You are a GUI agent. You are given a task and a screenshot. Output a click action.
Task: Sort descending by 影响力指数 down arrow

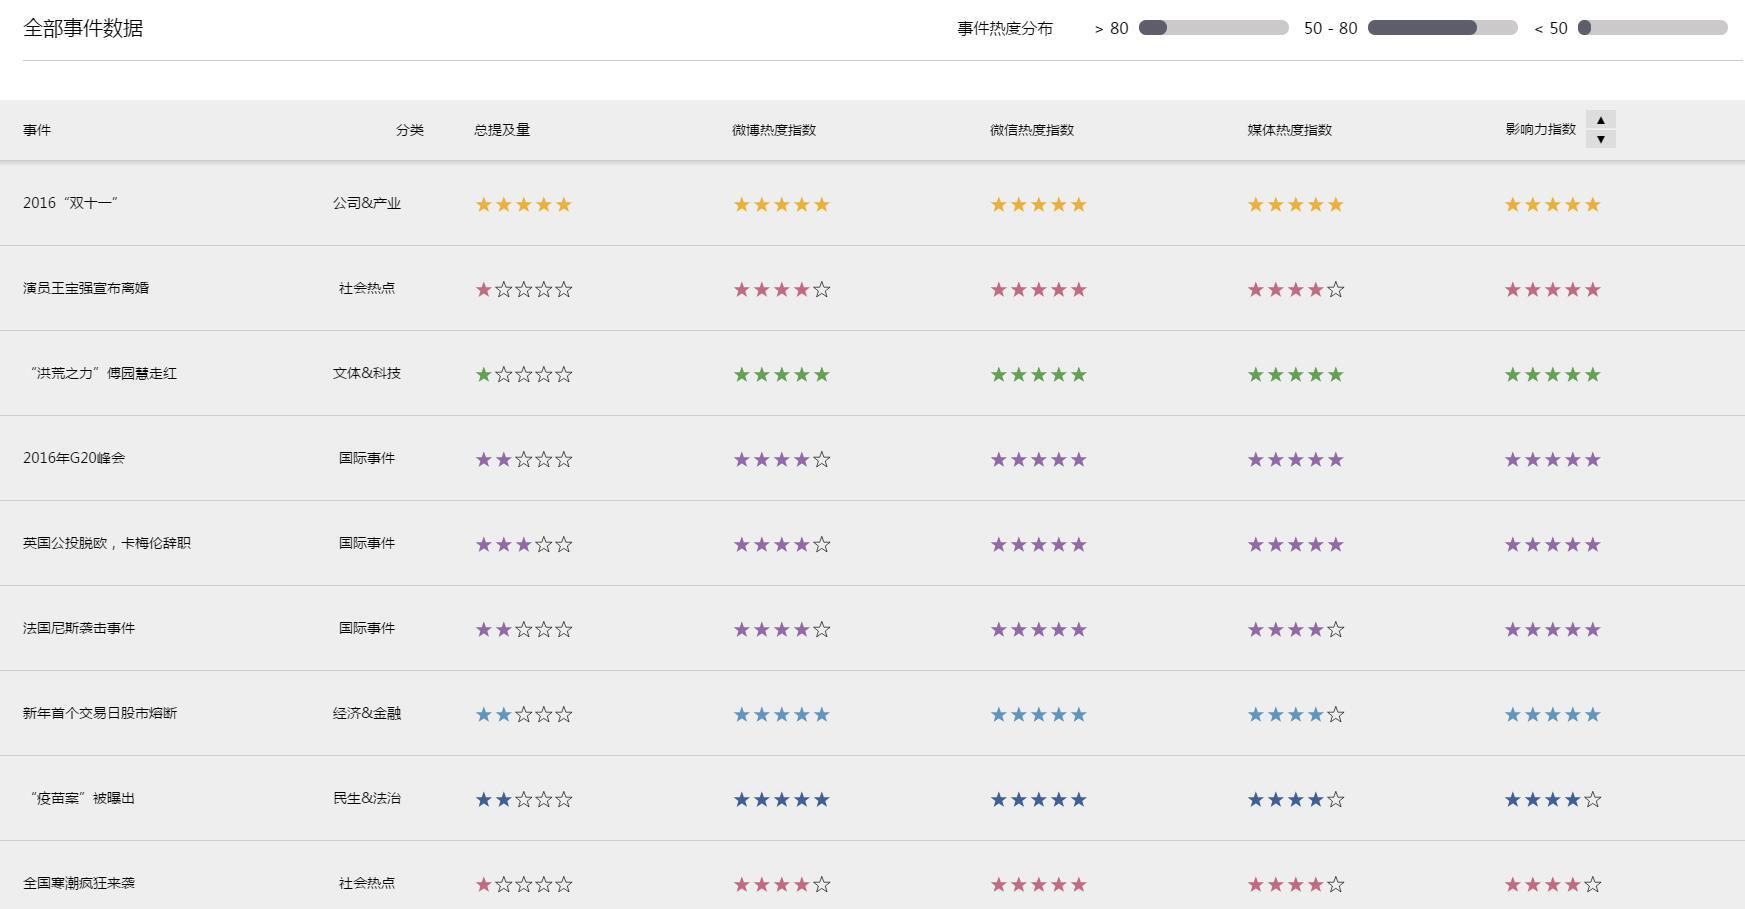coord(1600,139)
